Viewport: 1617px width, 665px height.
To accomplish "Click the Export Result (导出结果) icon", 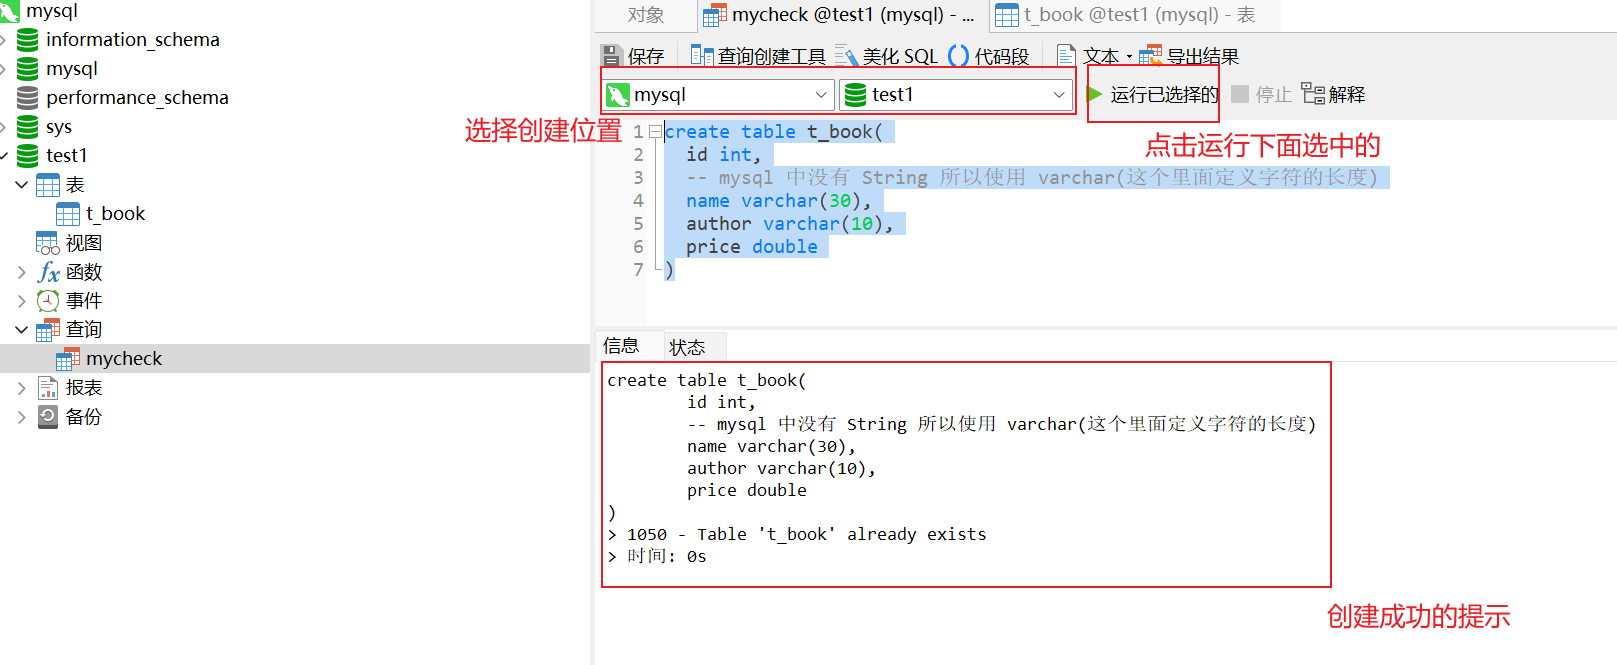I will (1150, 56).
